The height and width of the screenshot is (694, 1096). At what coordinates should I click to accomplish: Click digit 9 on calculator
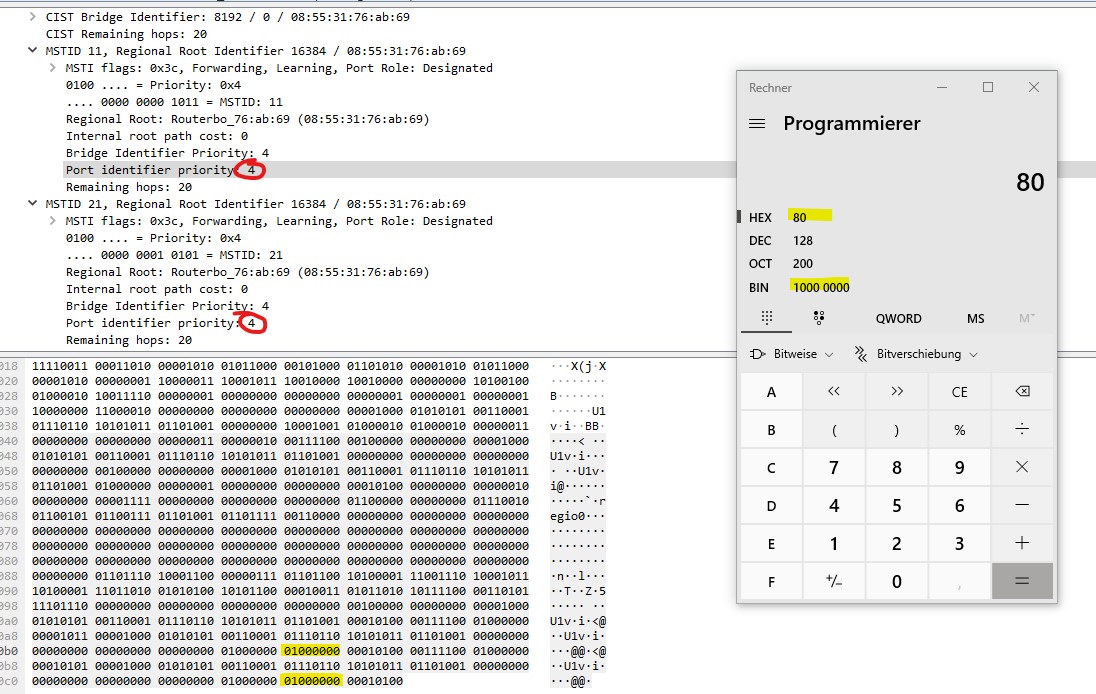[960, 467]
